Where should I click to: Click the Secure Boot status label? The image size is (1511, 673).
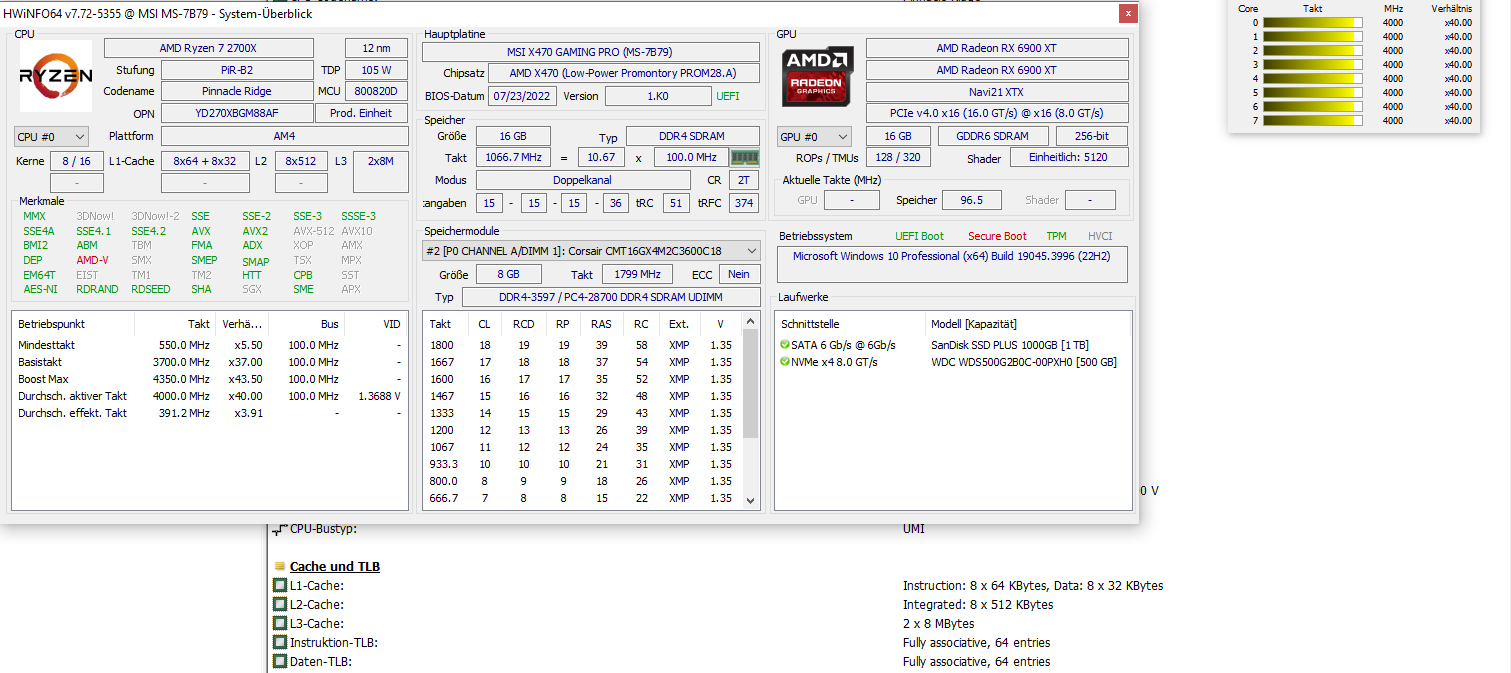pyautogui.click(x=997, y=236)
